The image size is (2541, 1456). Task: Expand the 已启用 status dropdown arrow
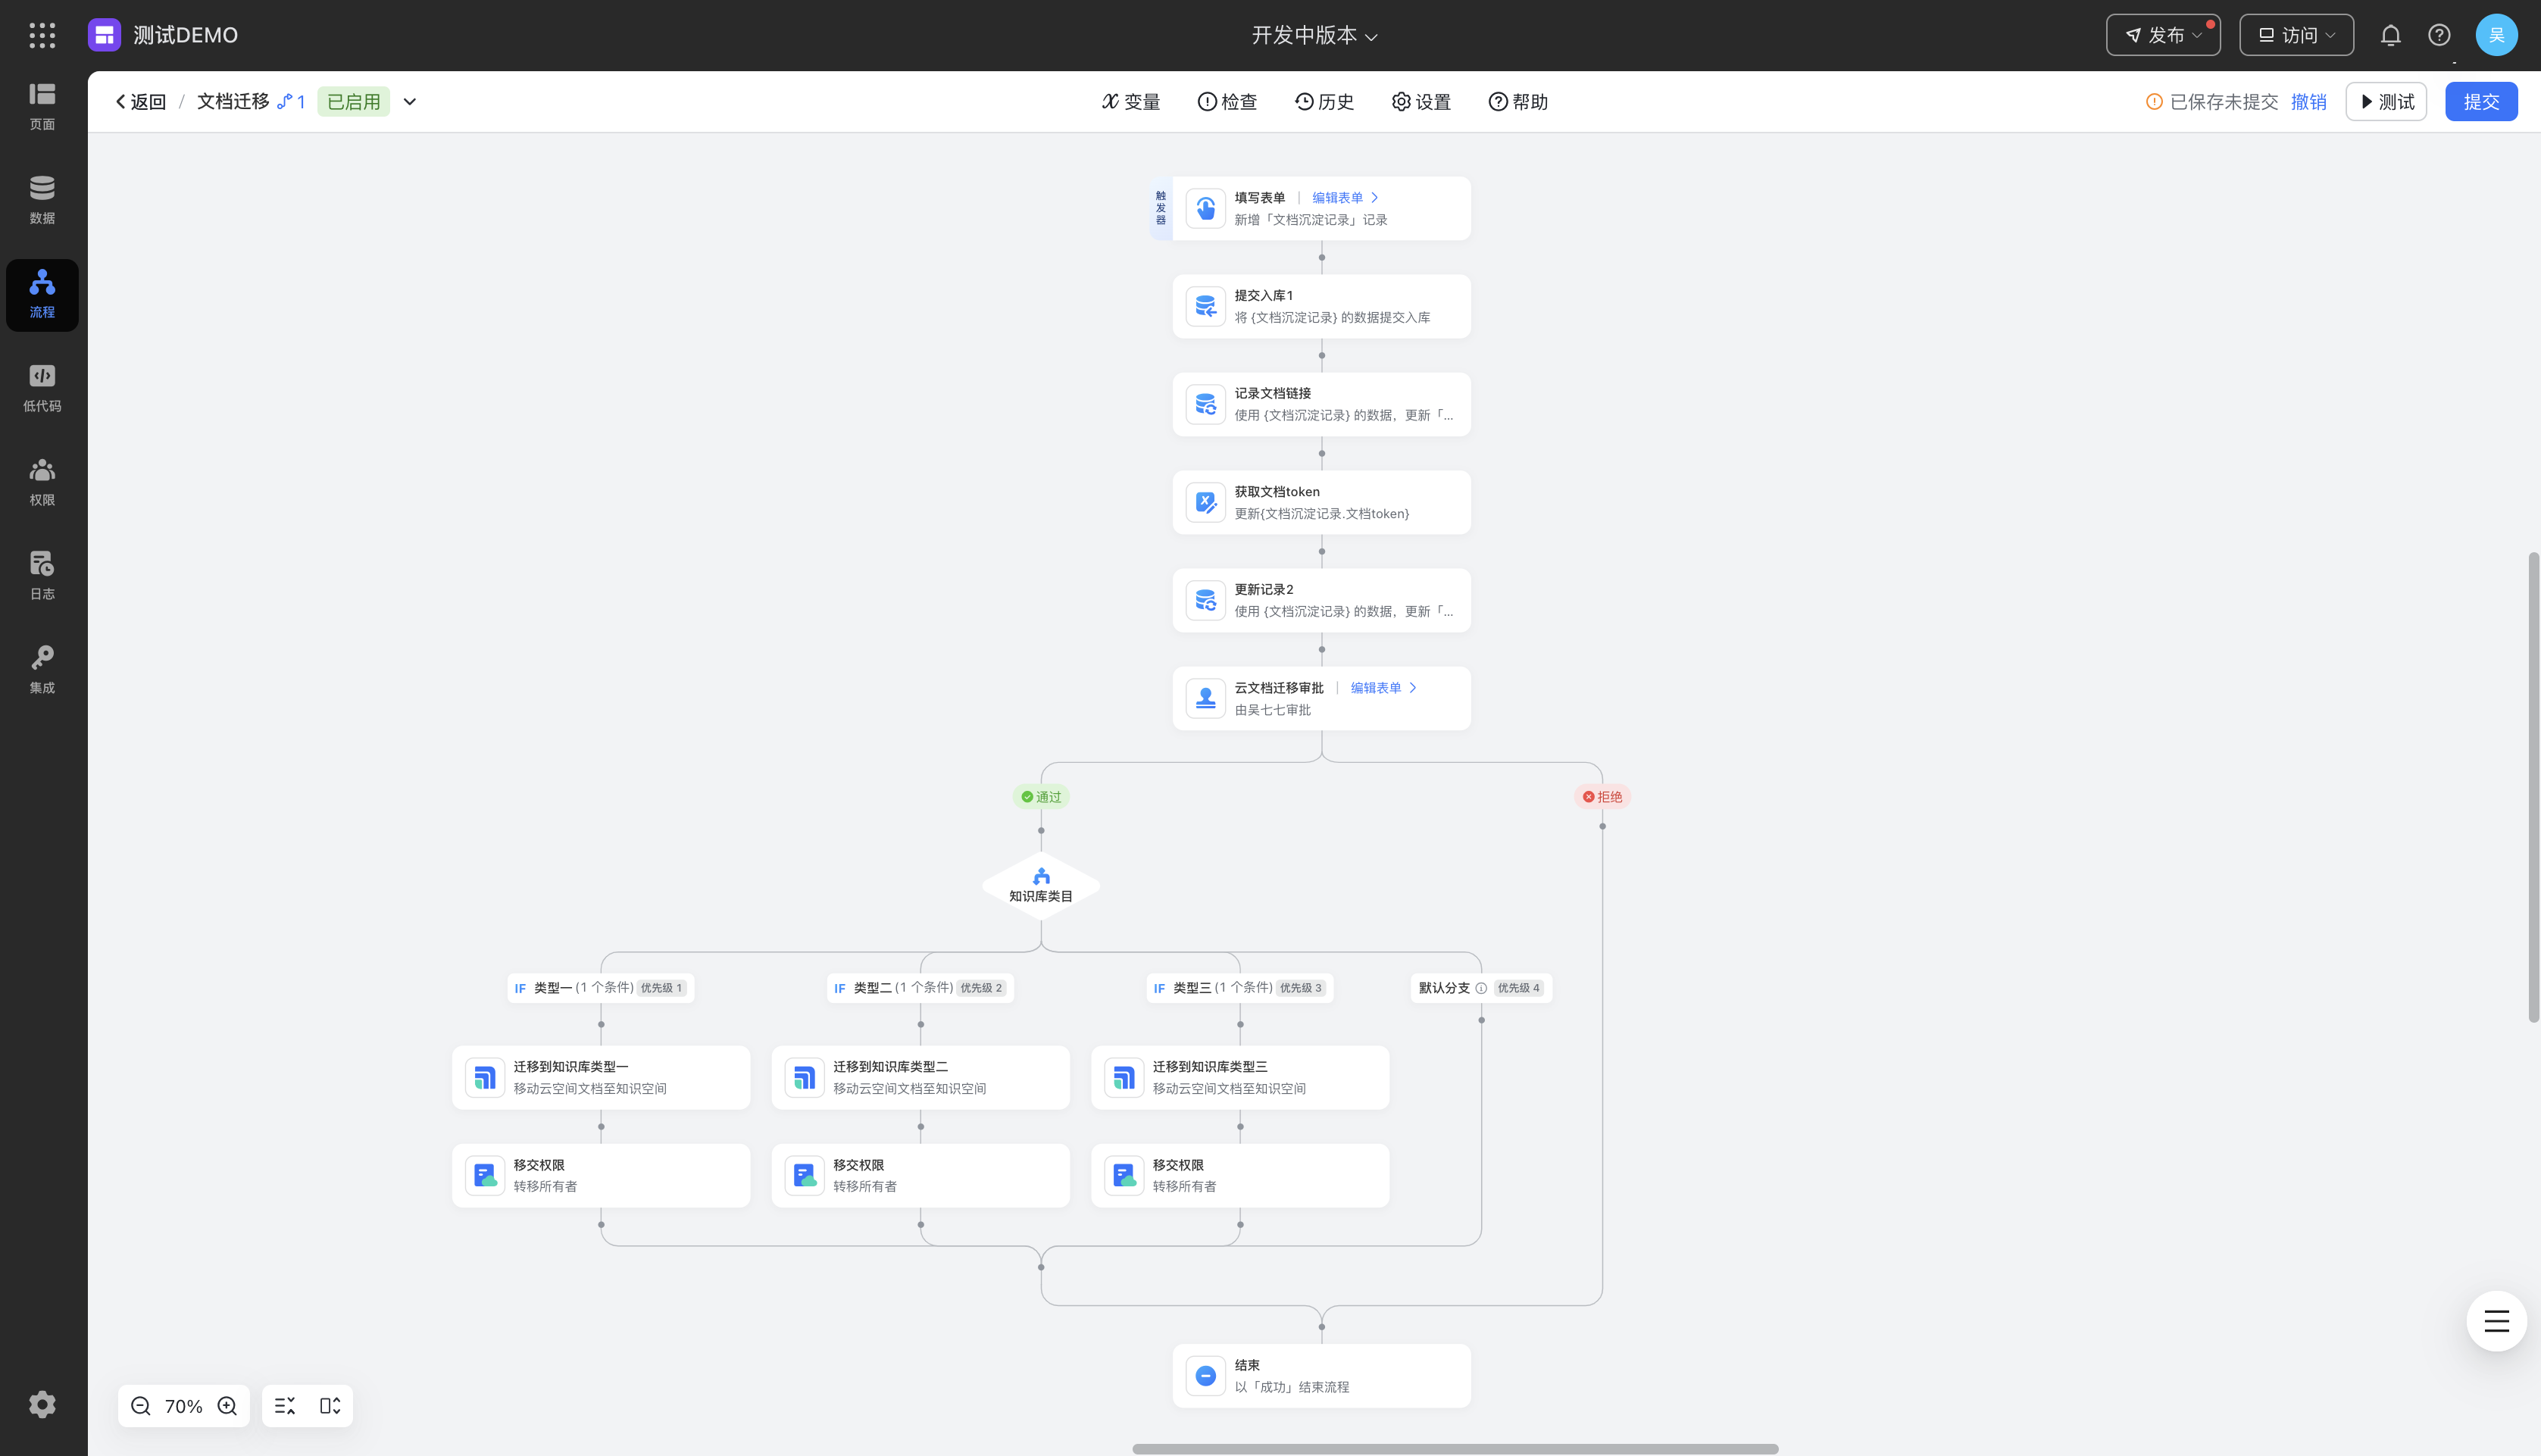[410, 101]
